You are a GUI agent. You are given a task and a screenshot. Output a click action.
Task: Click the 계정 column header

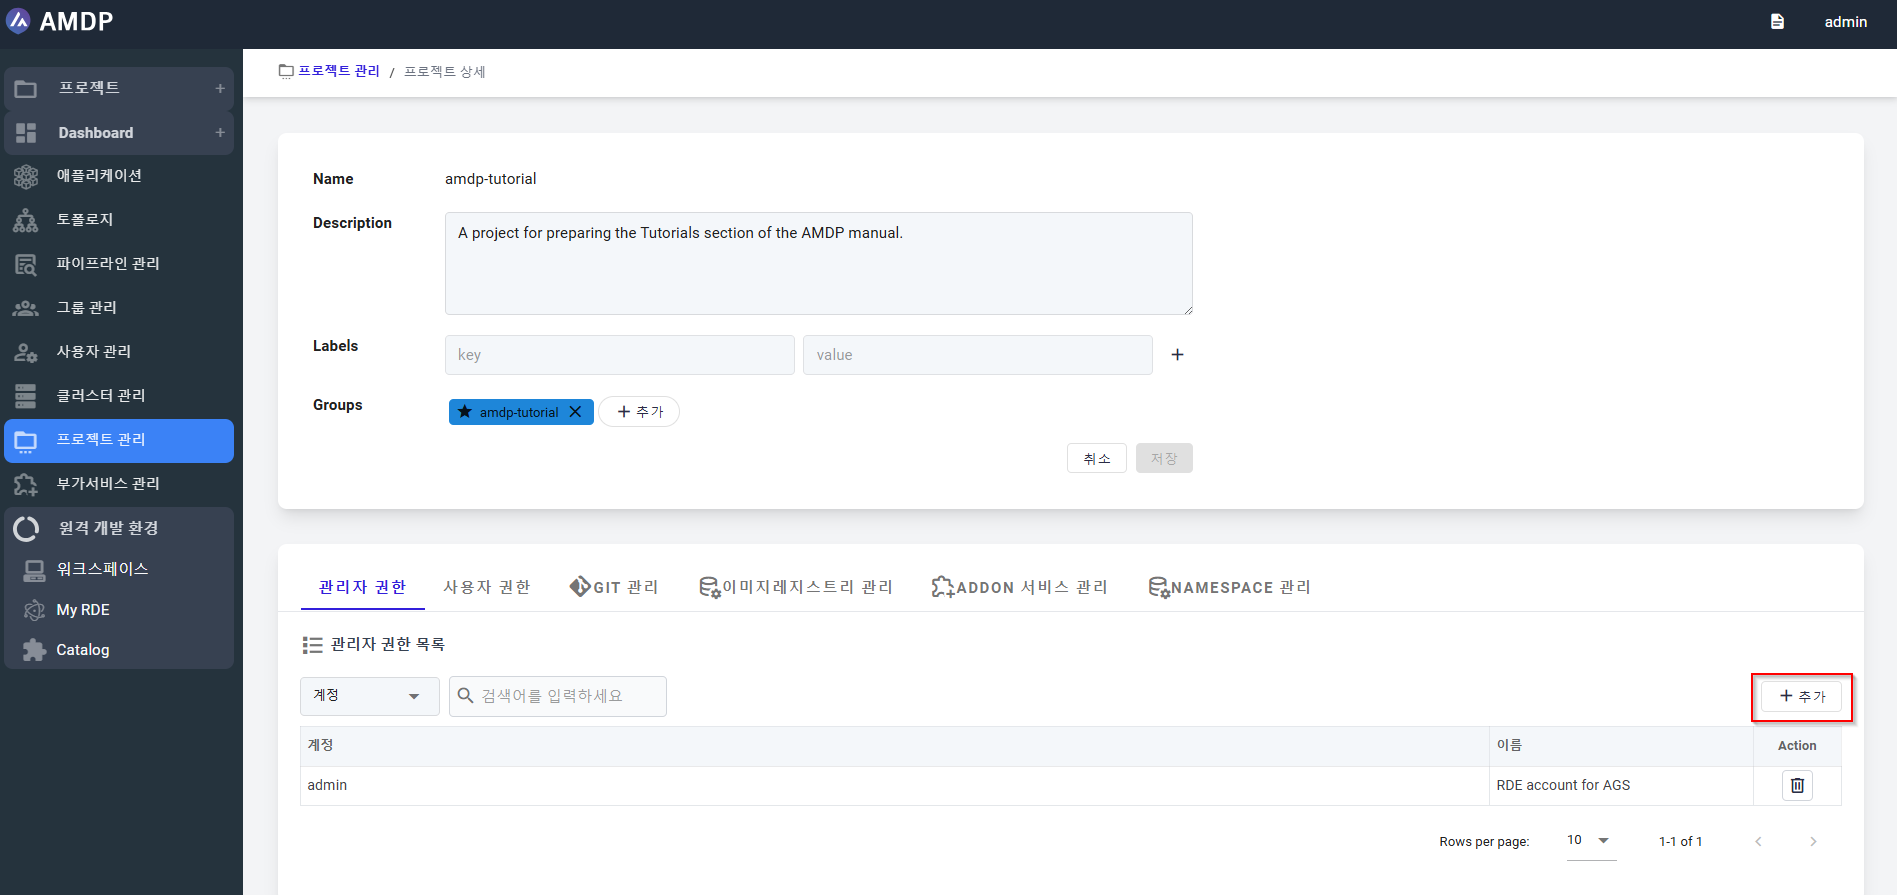[894, 746]
